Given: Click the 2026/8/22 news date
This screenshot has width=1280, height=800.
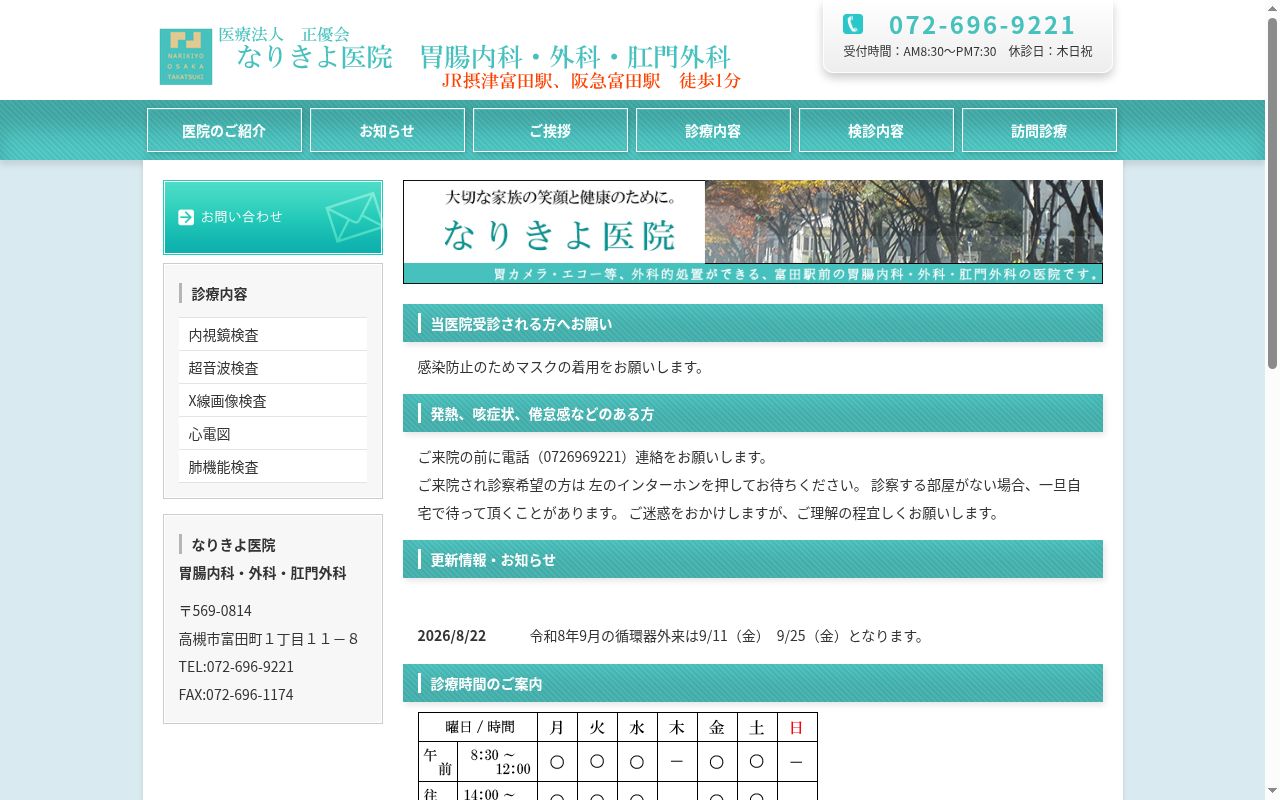Looking at the screenshot, I should (452, 636).
